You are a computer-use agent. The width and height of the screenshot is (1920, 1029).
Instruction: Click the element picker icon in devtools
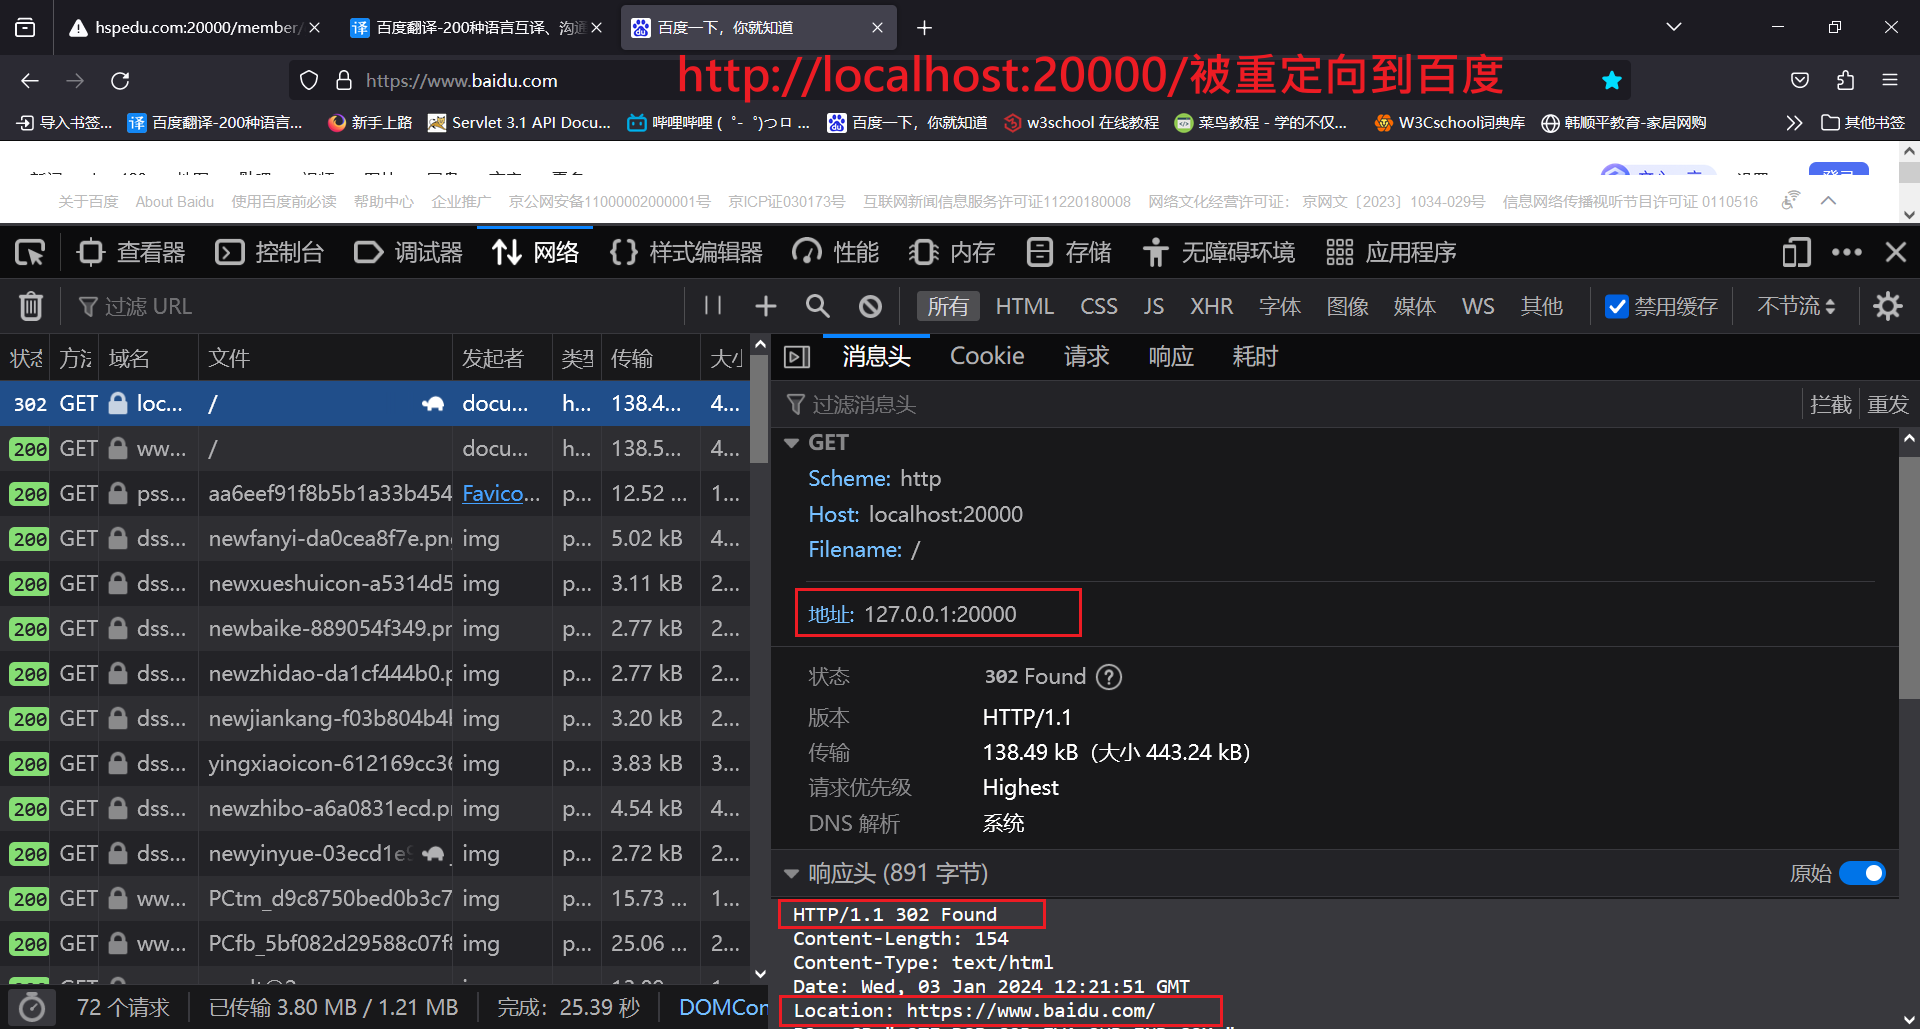(x=30, y=252)
